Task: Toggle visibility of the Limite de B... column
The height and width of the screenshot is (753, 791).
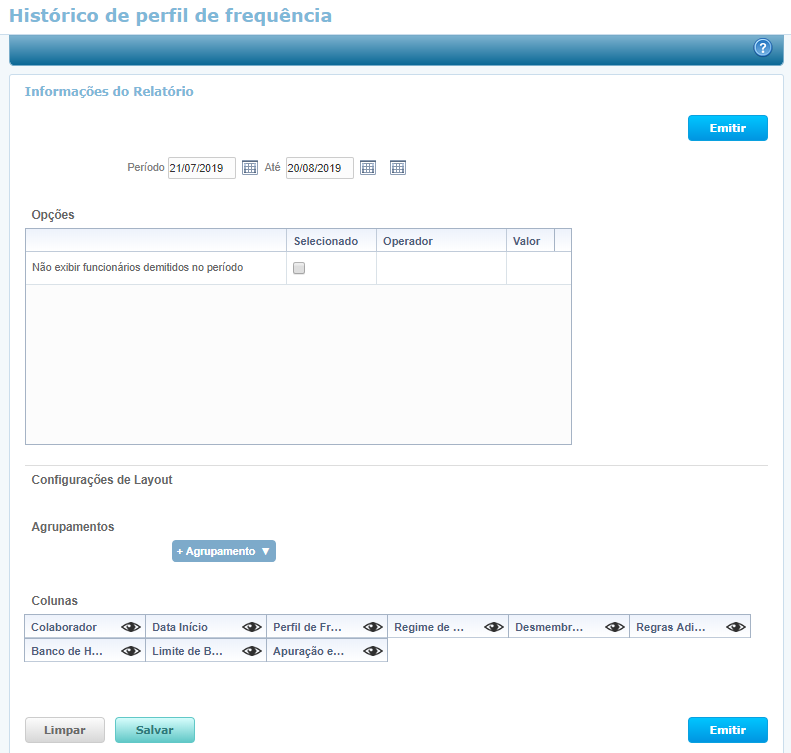Action: [x=252, y=651]
